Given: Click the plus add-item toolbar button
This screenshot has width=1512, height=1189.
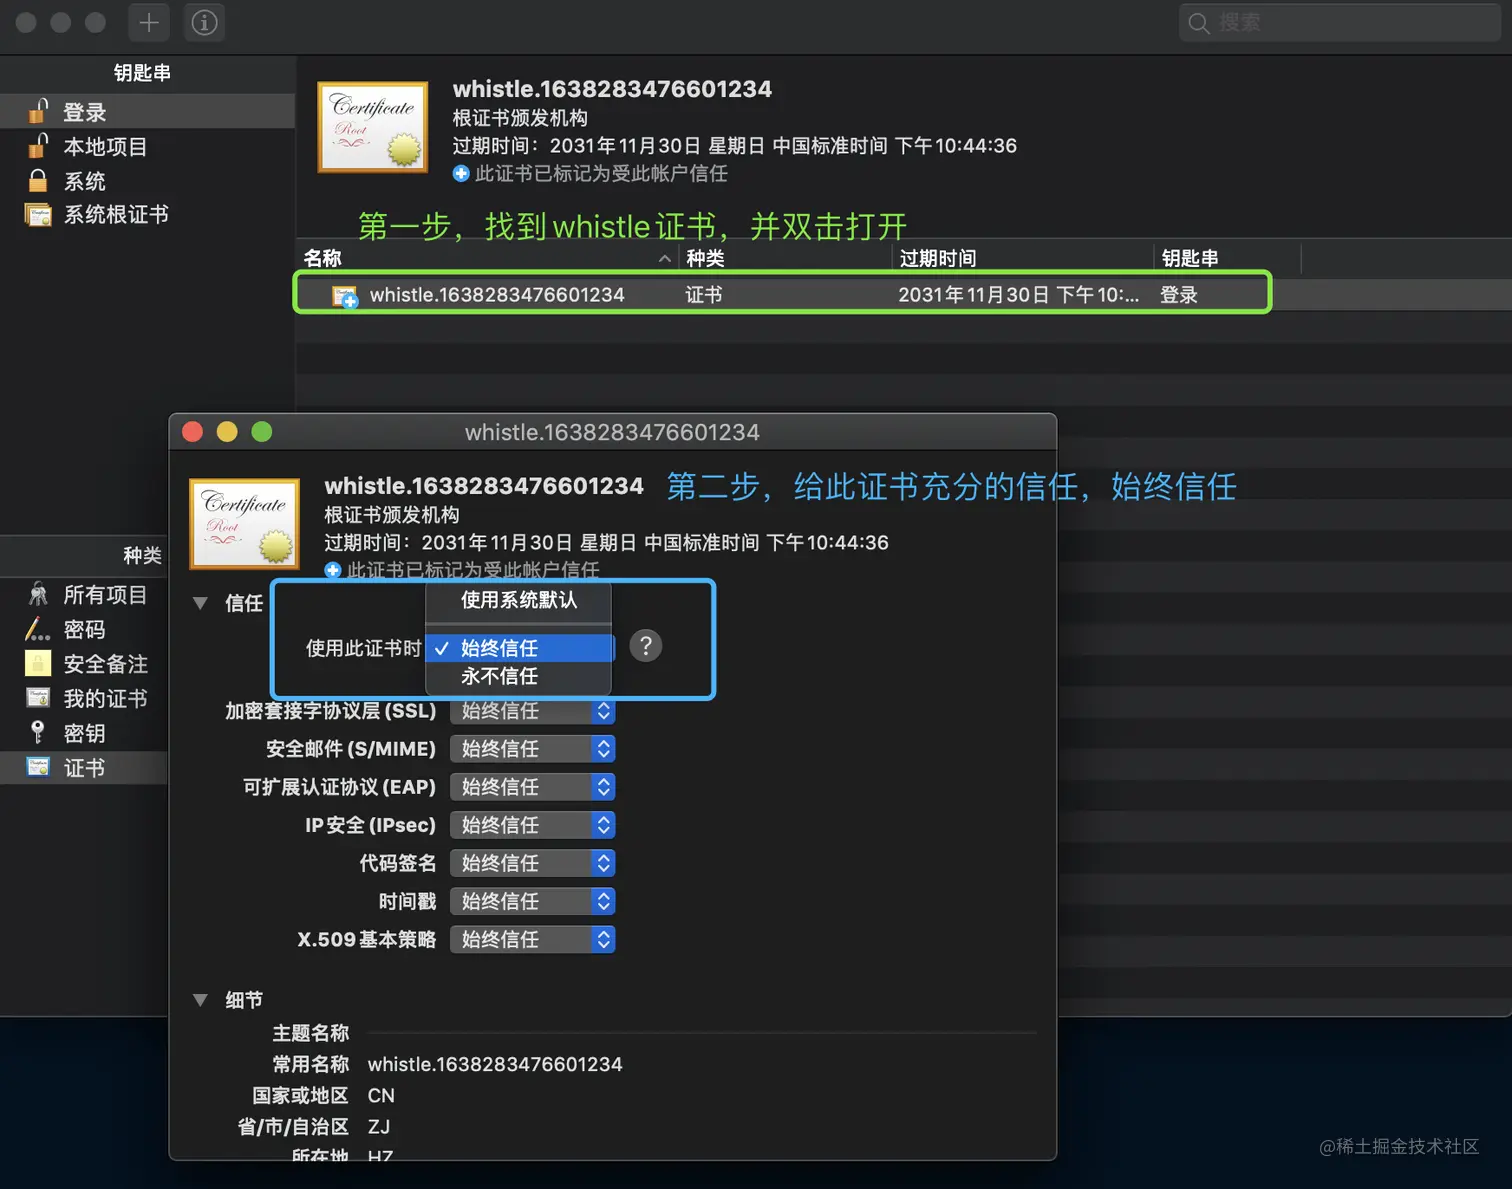Looking at the screenshot, I should pyautogui.click(x=149, y=22).
